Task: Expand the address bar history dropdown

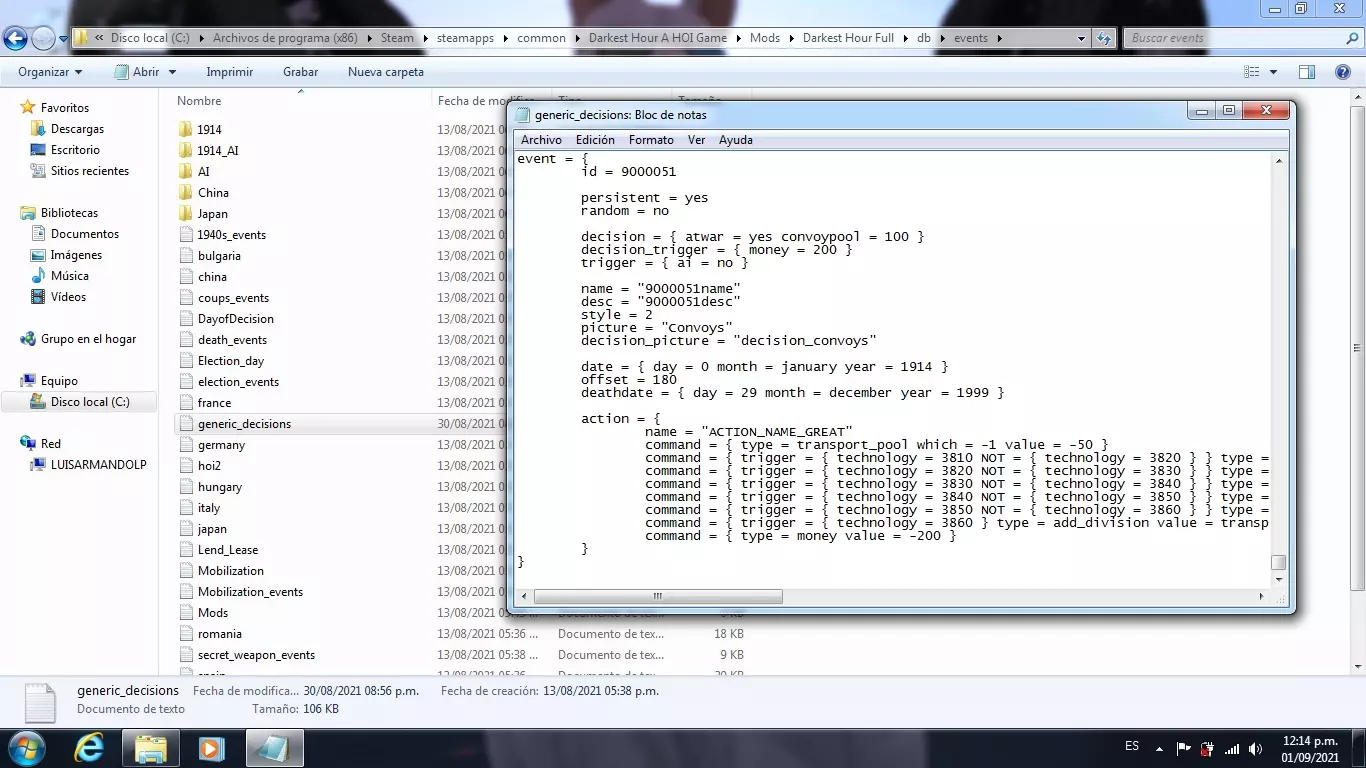Action: (x=1081, y=39)
